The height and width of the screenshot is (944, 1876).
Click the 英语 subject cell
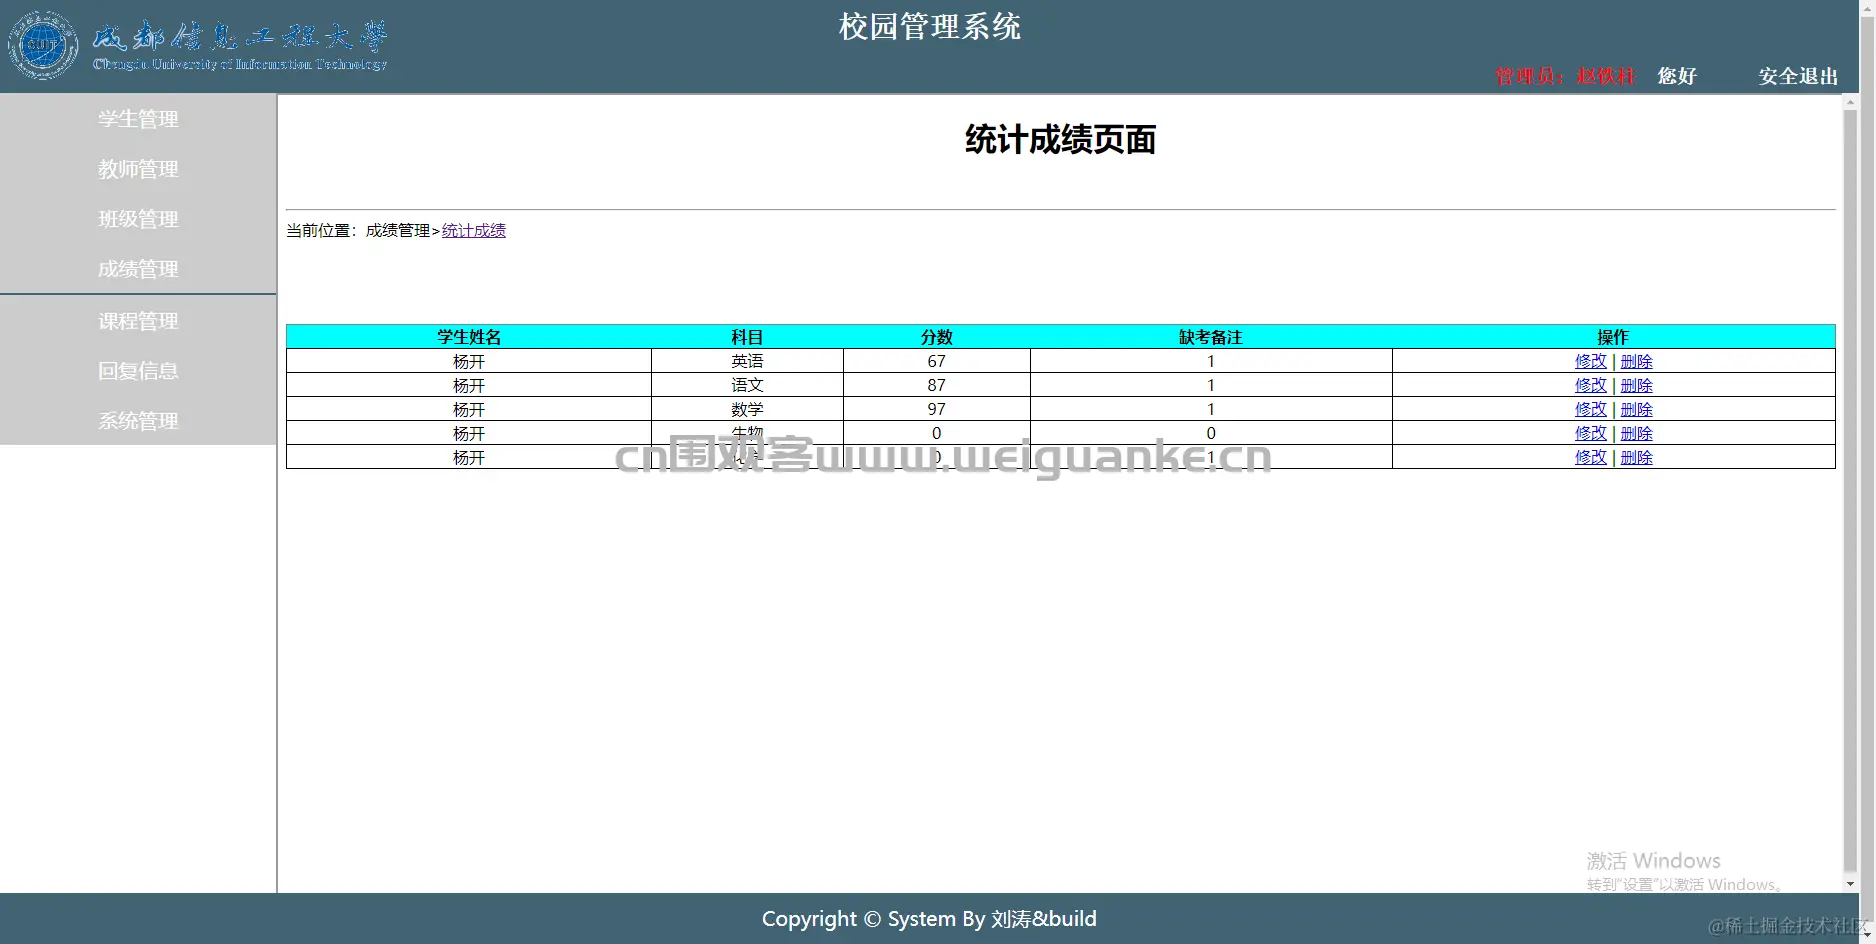(x=747, y=361)
